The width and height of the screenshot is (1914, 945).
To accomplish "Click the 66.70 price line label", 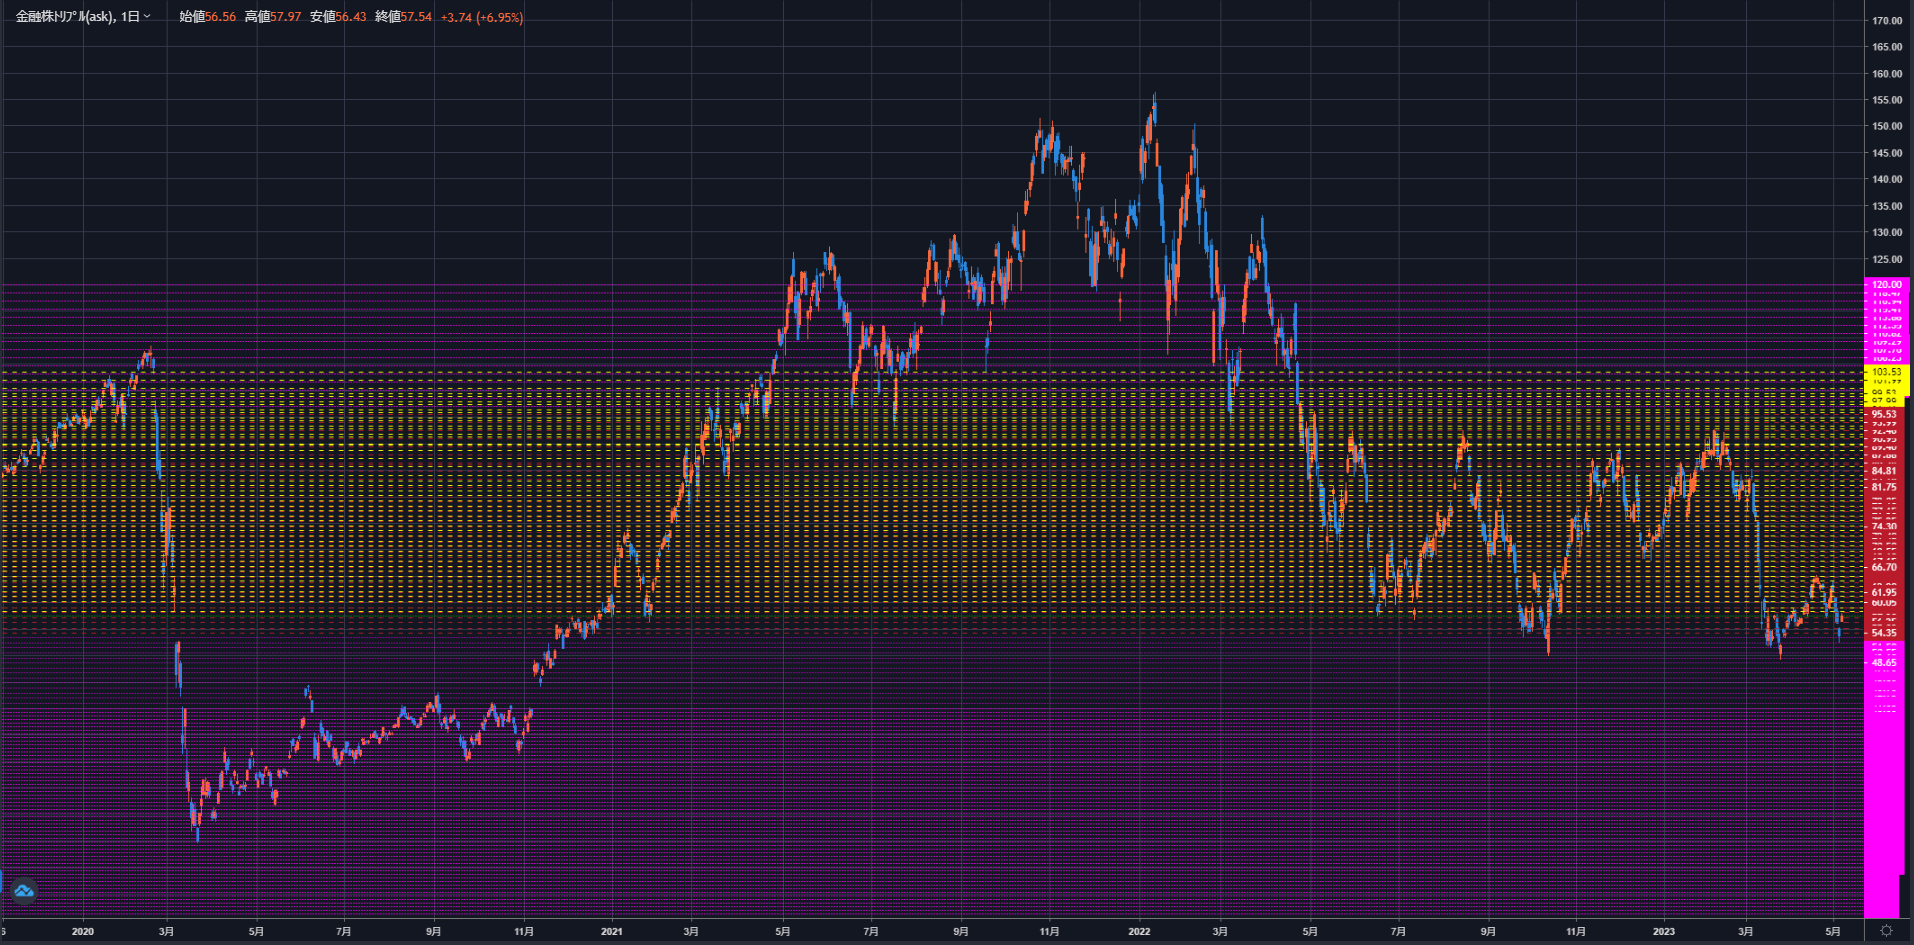I will (x=1884, y=567).
